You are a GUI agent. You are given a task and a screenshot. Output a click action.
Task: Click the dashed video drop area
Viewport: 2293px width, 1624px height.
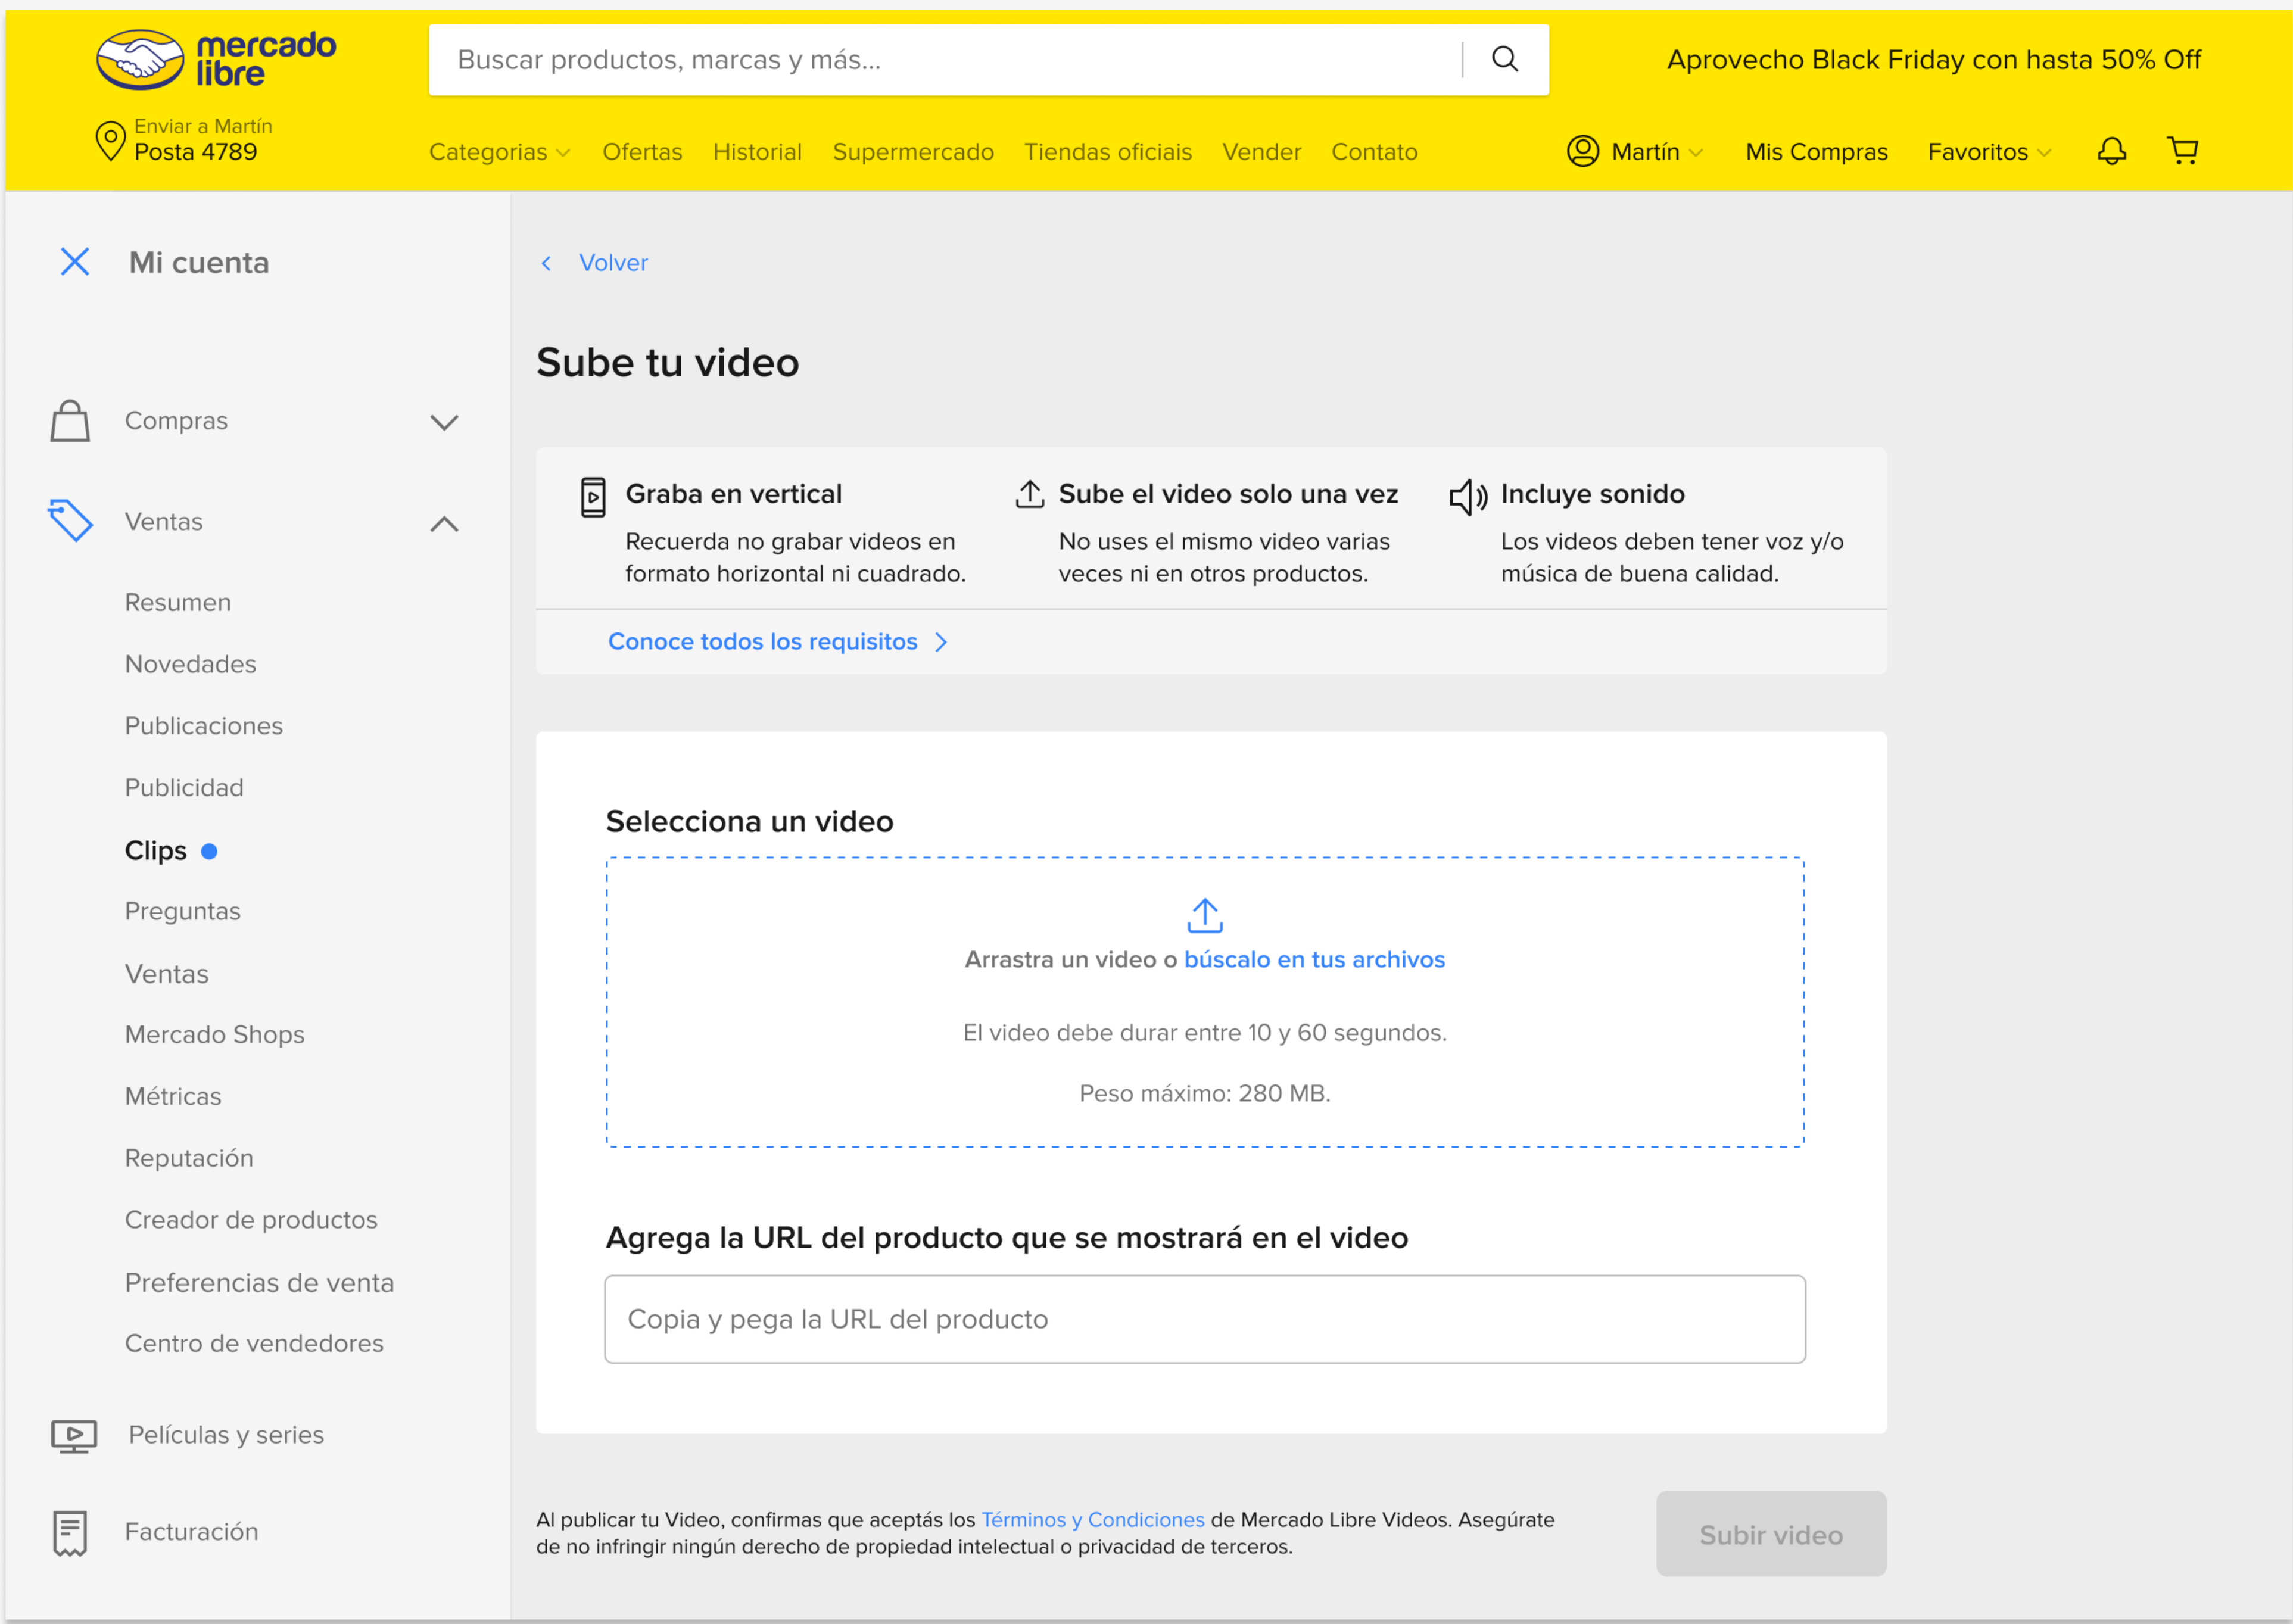tap(1205, 1003)
